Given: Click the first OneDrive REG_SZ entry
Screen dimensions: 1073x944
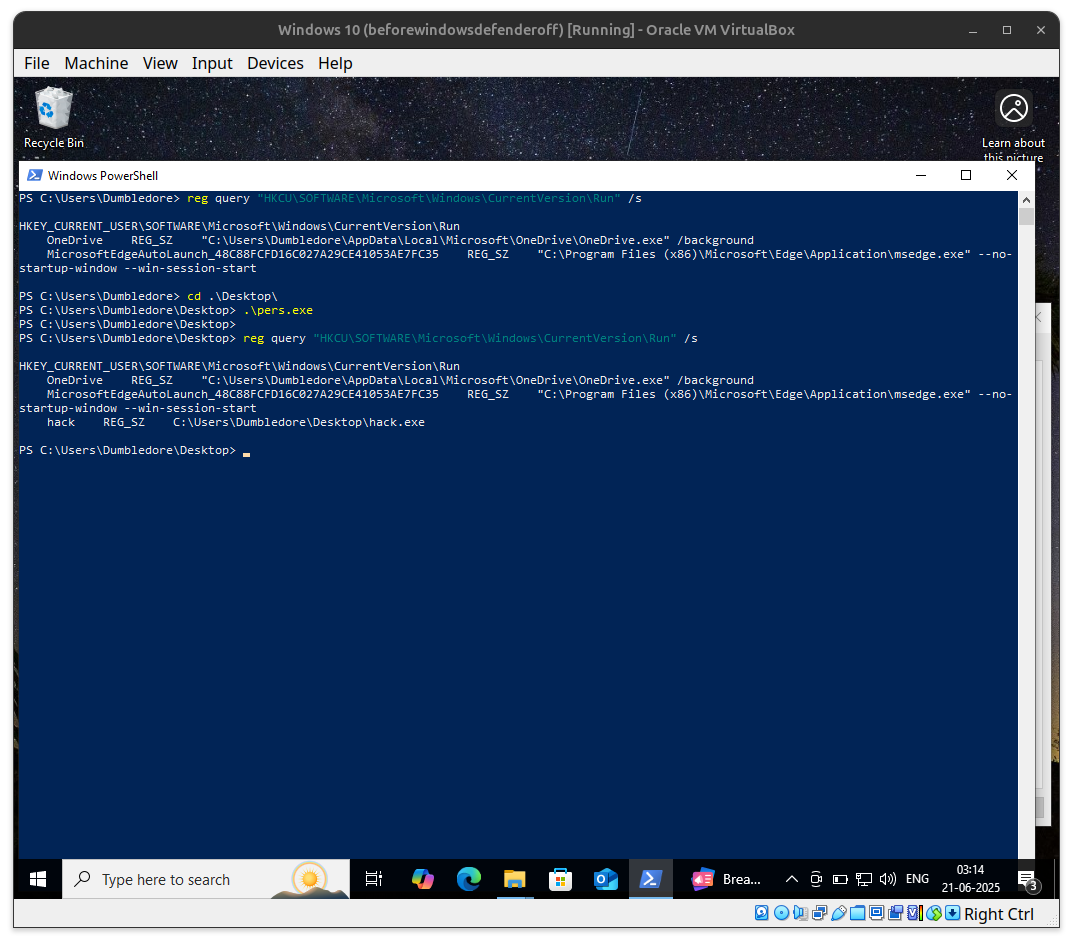Looking at the screenshot, I should click(x=400, y=240).
